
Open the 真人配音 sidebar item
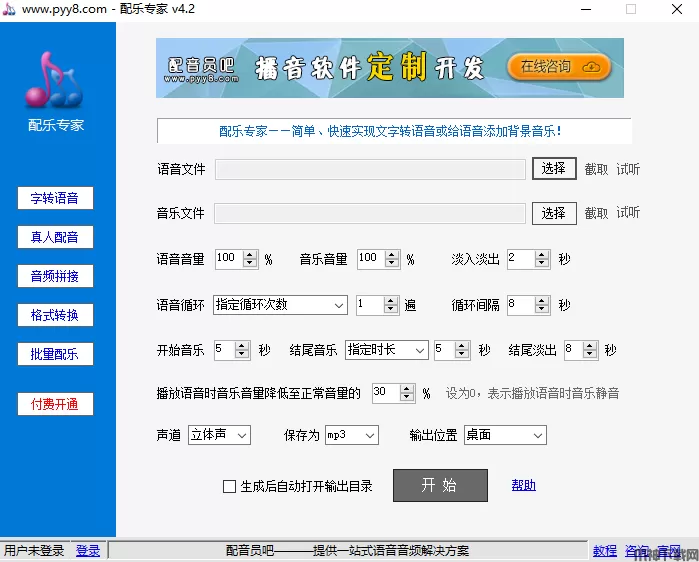click(55, 237)
